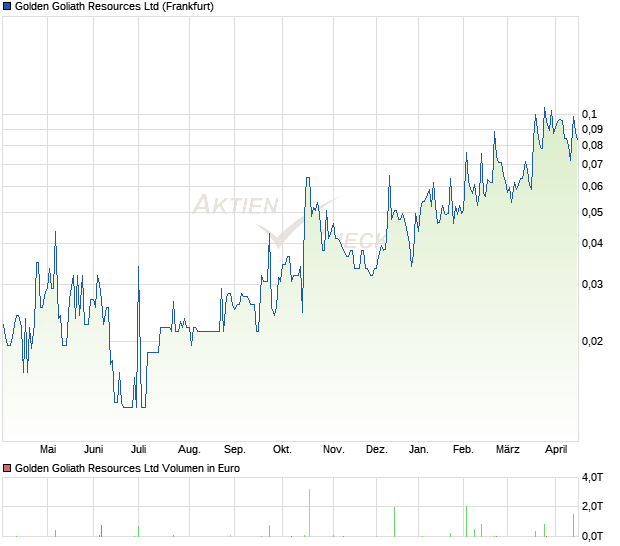This screenshot has width=620, height=546.
Task: Click the 0,0T volume axis label
Action: (592, 537)
